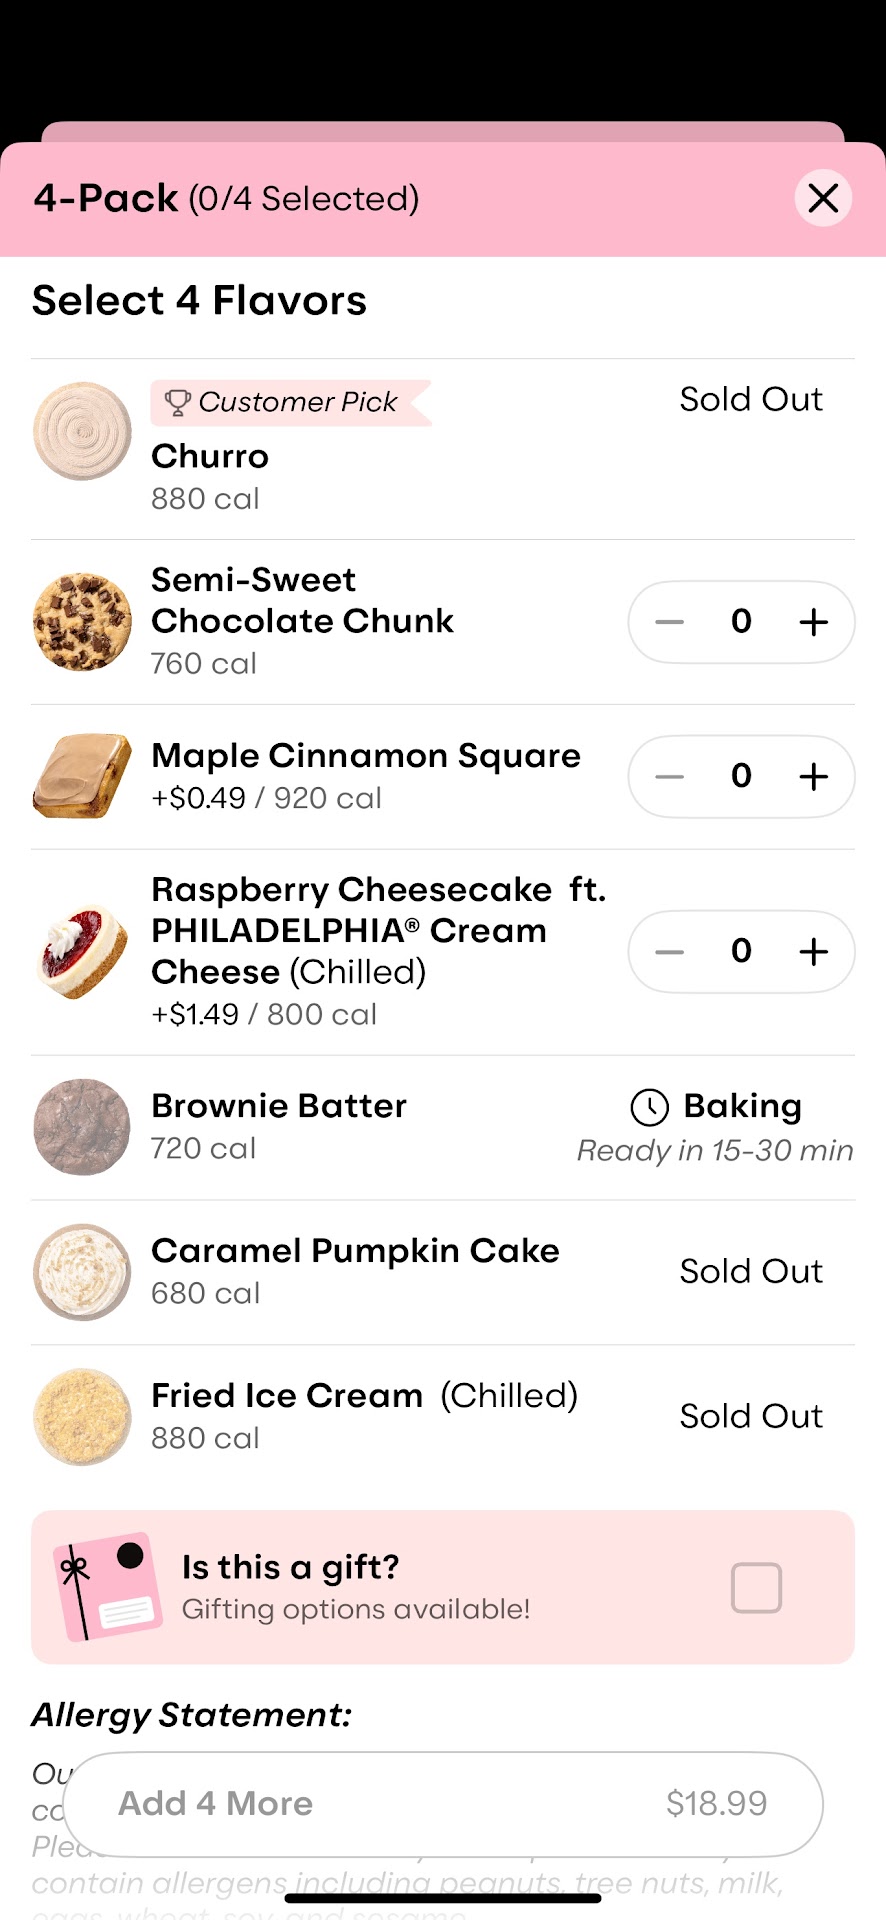The width and height of the screenshot is (886, 1920).
Task: Tap the Brownie Batter flavor name
Action: (279, 1106)
